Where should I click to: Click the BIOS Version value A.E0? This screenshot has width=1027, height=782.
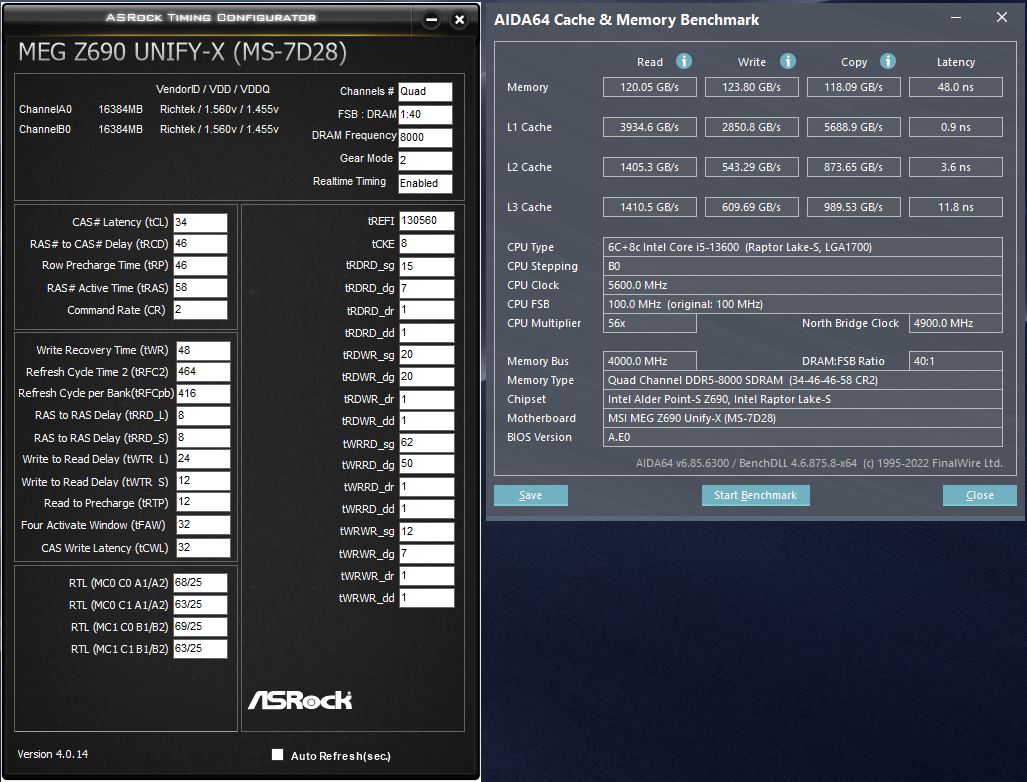(x=802, y=437)
